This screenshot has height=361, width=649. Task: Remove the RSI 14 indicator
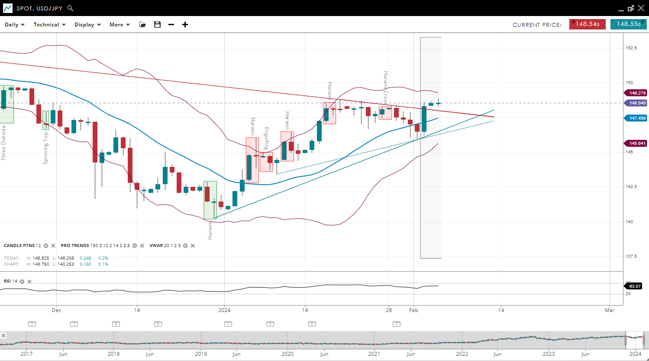pos(29,282)
